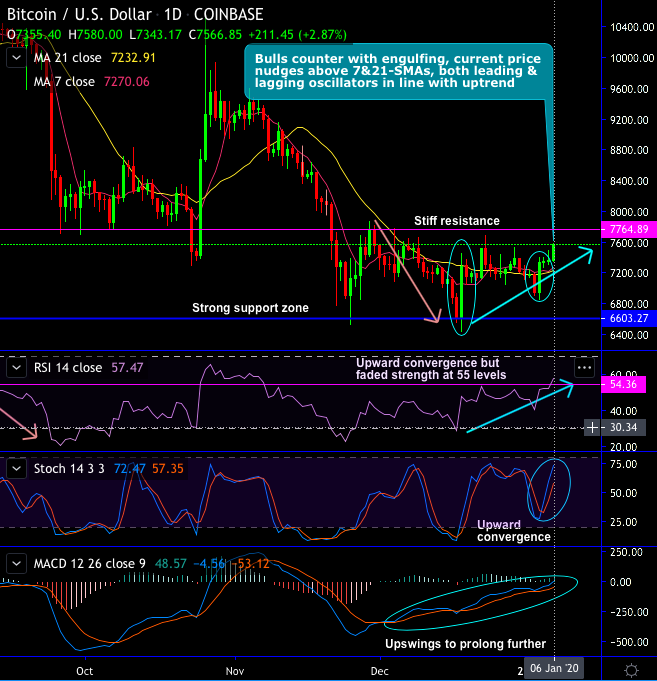
Task: Click the 30.34 RSI crosshair value label
Action: click(x=624, y=428)
